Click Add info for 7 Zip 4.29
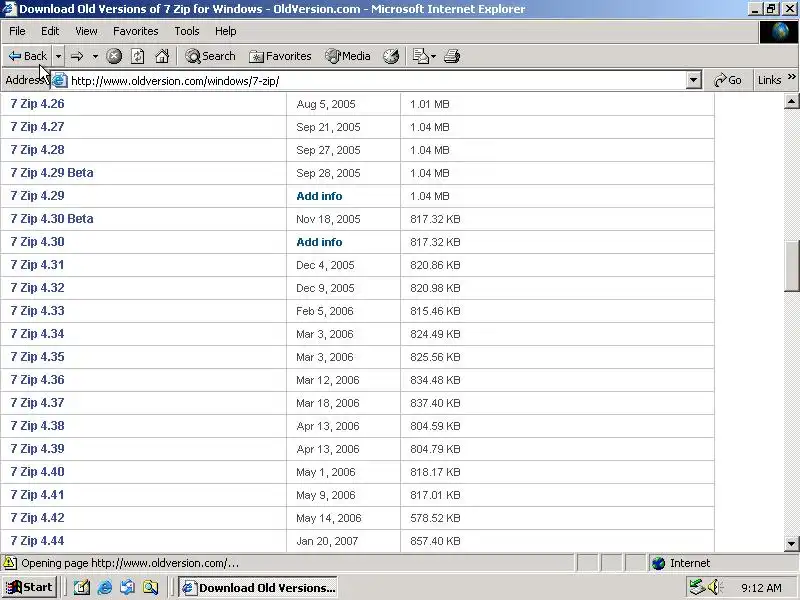The width and height of the screenshot is (800, 600). click(319, 196)
